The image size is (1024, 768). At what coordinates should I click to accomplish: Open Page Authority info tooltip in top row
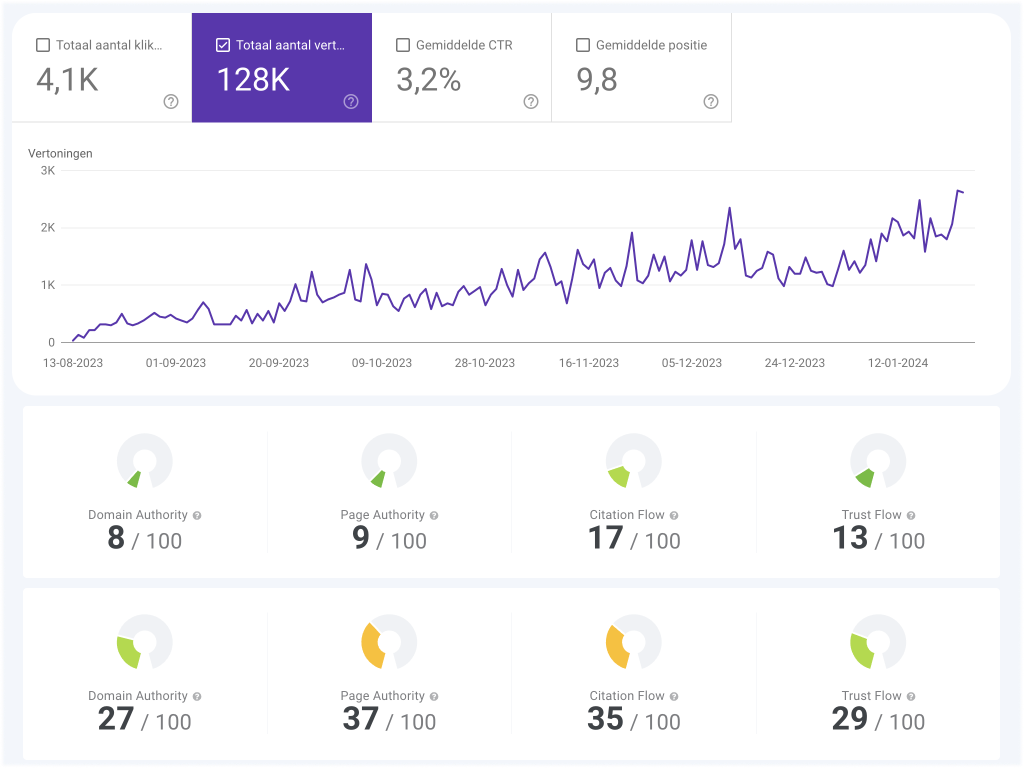(433, 514)
